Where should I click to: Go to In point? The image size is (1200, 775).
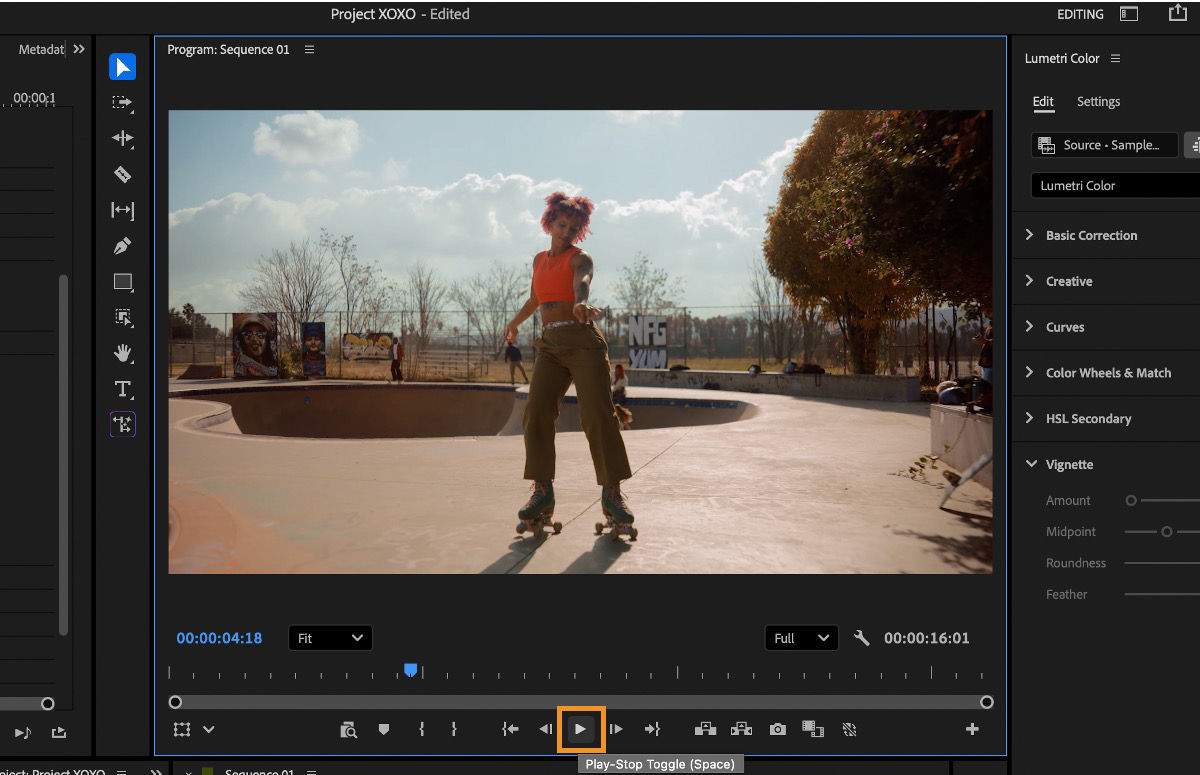pos(510,730)
